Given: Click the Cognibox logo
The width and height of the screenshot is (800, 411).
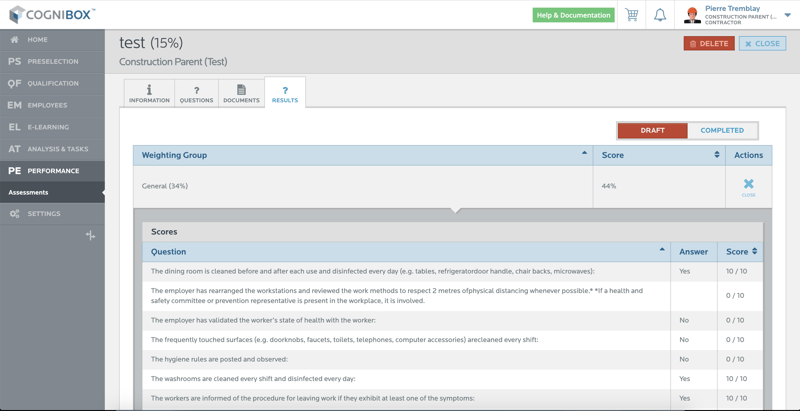Looking at the screenshot, I should (53, 14).
